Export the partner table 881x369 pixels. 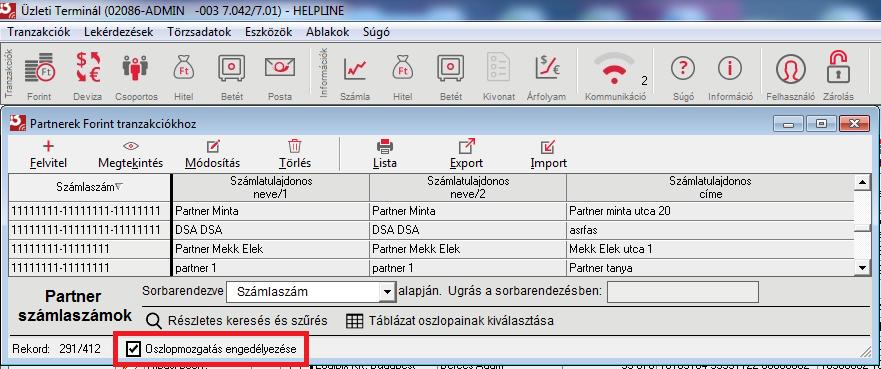tap(466, 154)
